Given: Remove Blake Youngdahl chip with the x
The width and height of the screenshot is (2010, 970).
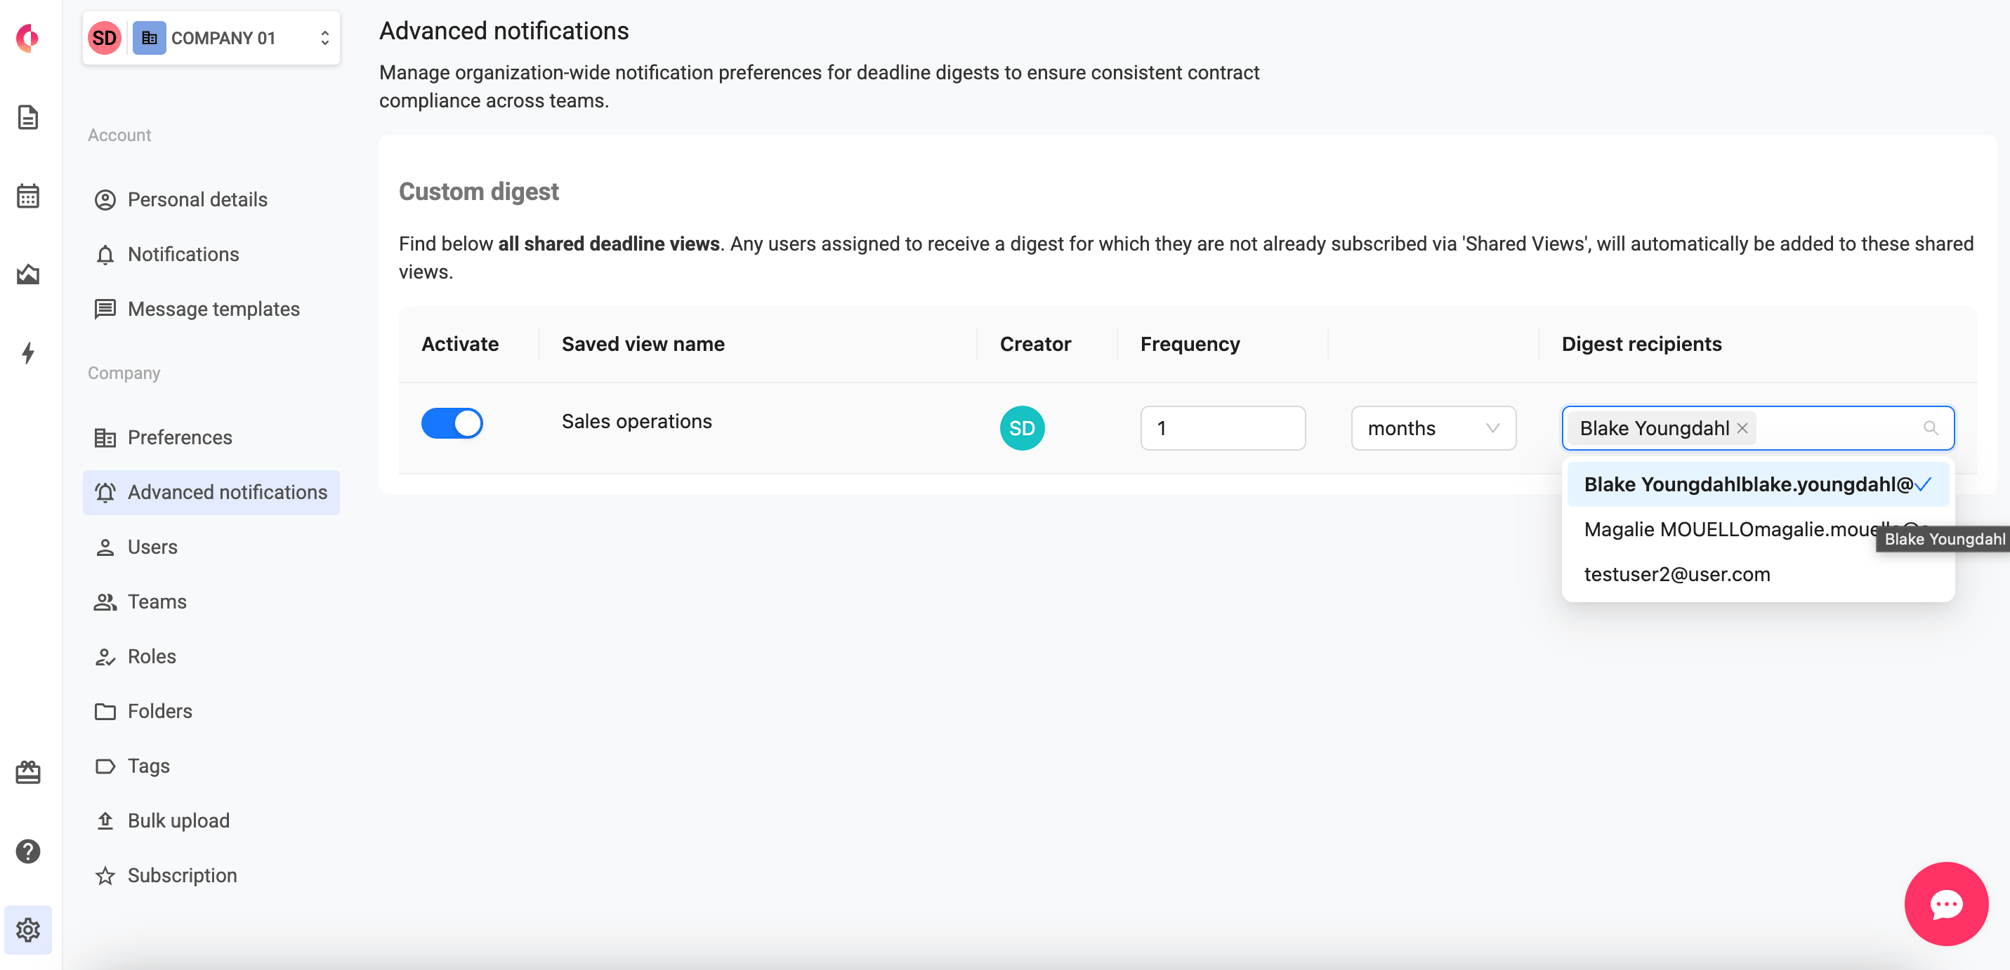Looking at the screenshot, I should tap(1742, 428).
